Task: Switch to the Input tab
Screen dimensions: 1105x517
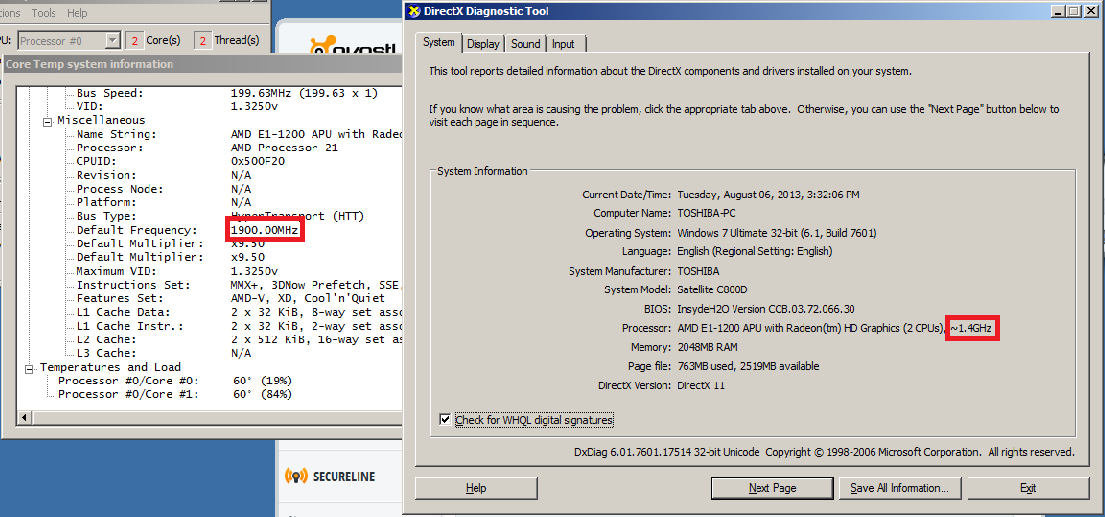Action: click(563, 44)
